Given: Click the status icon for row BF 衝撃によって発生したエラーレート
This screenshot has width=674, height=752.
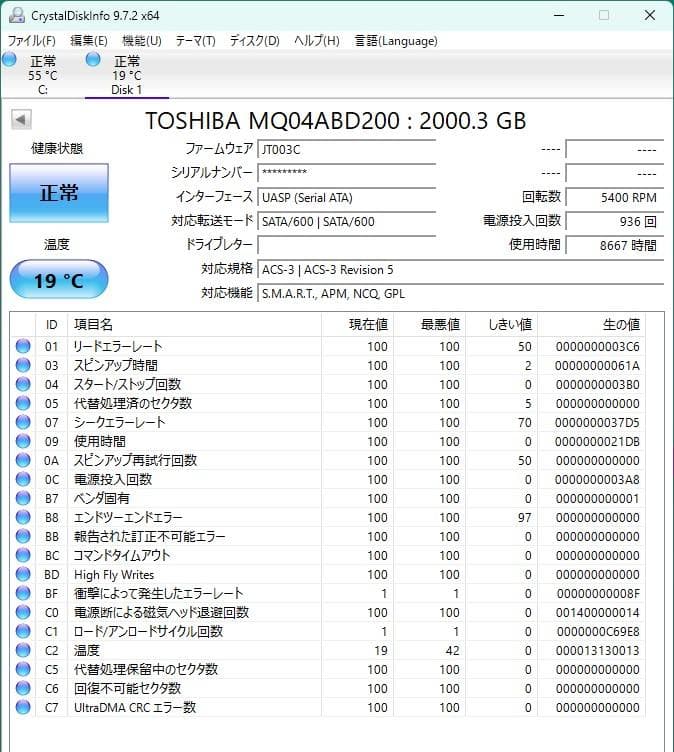Looking at the screenshot, I should pyautogui.click(x=23, y=593).
